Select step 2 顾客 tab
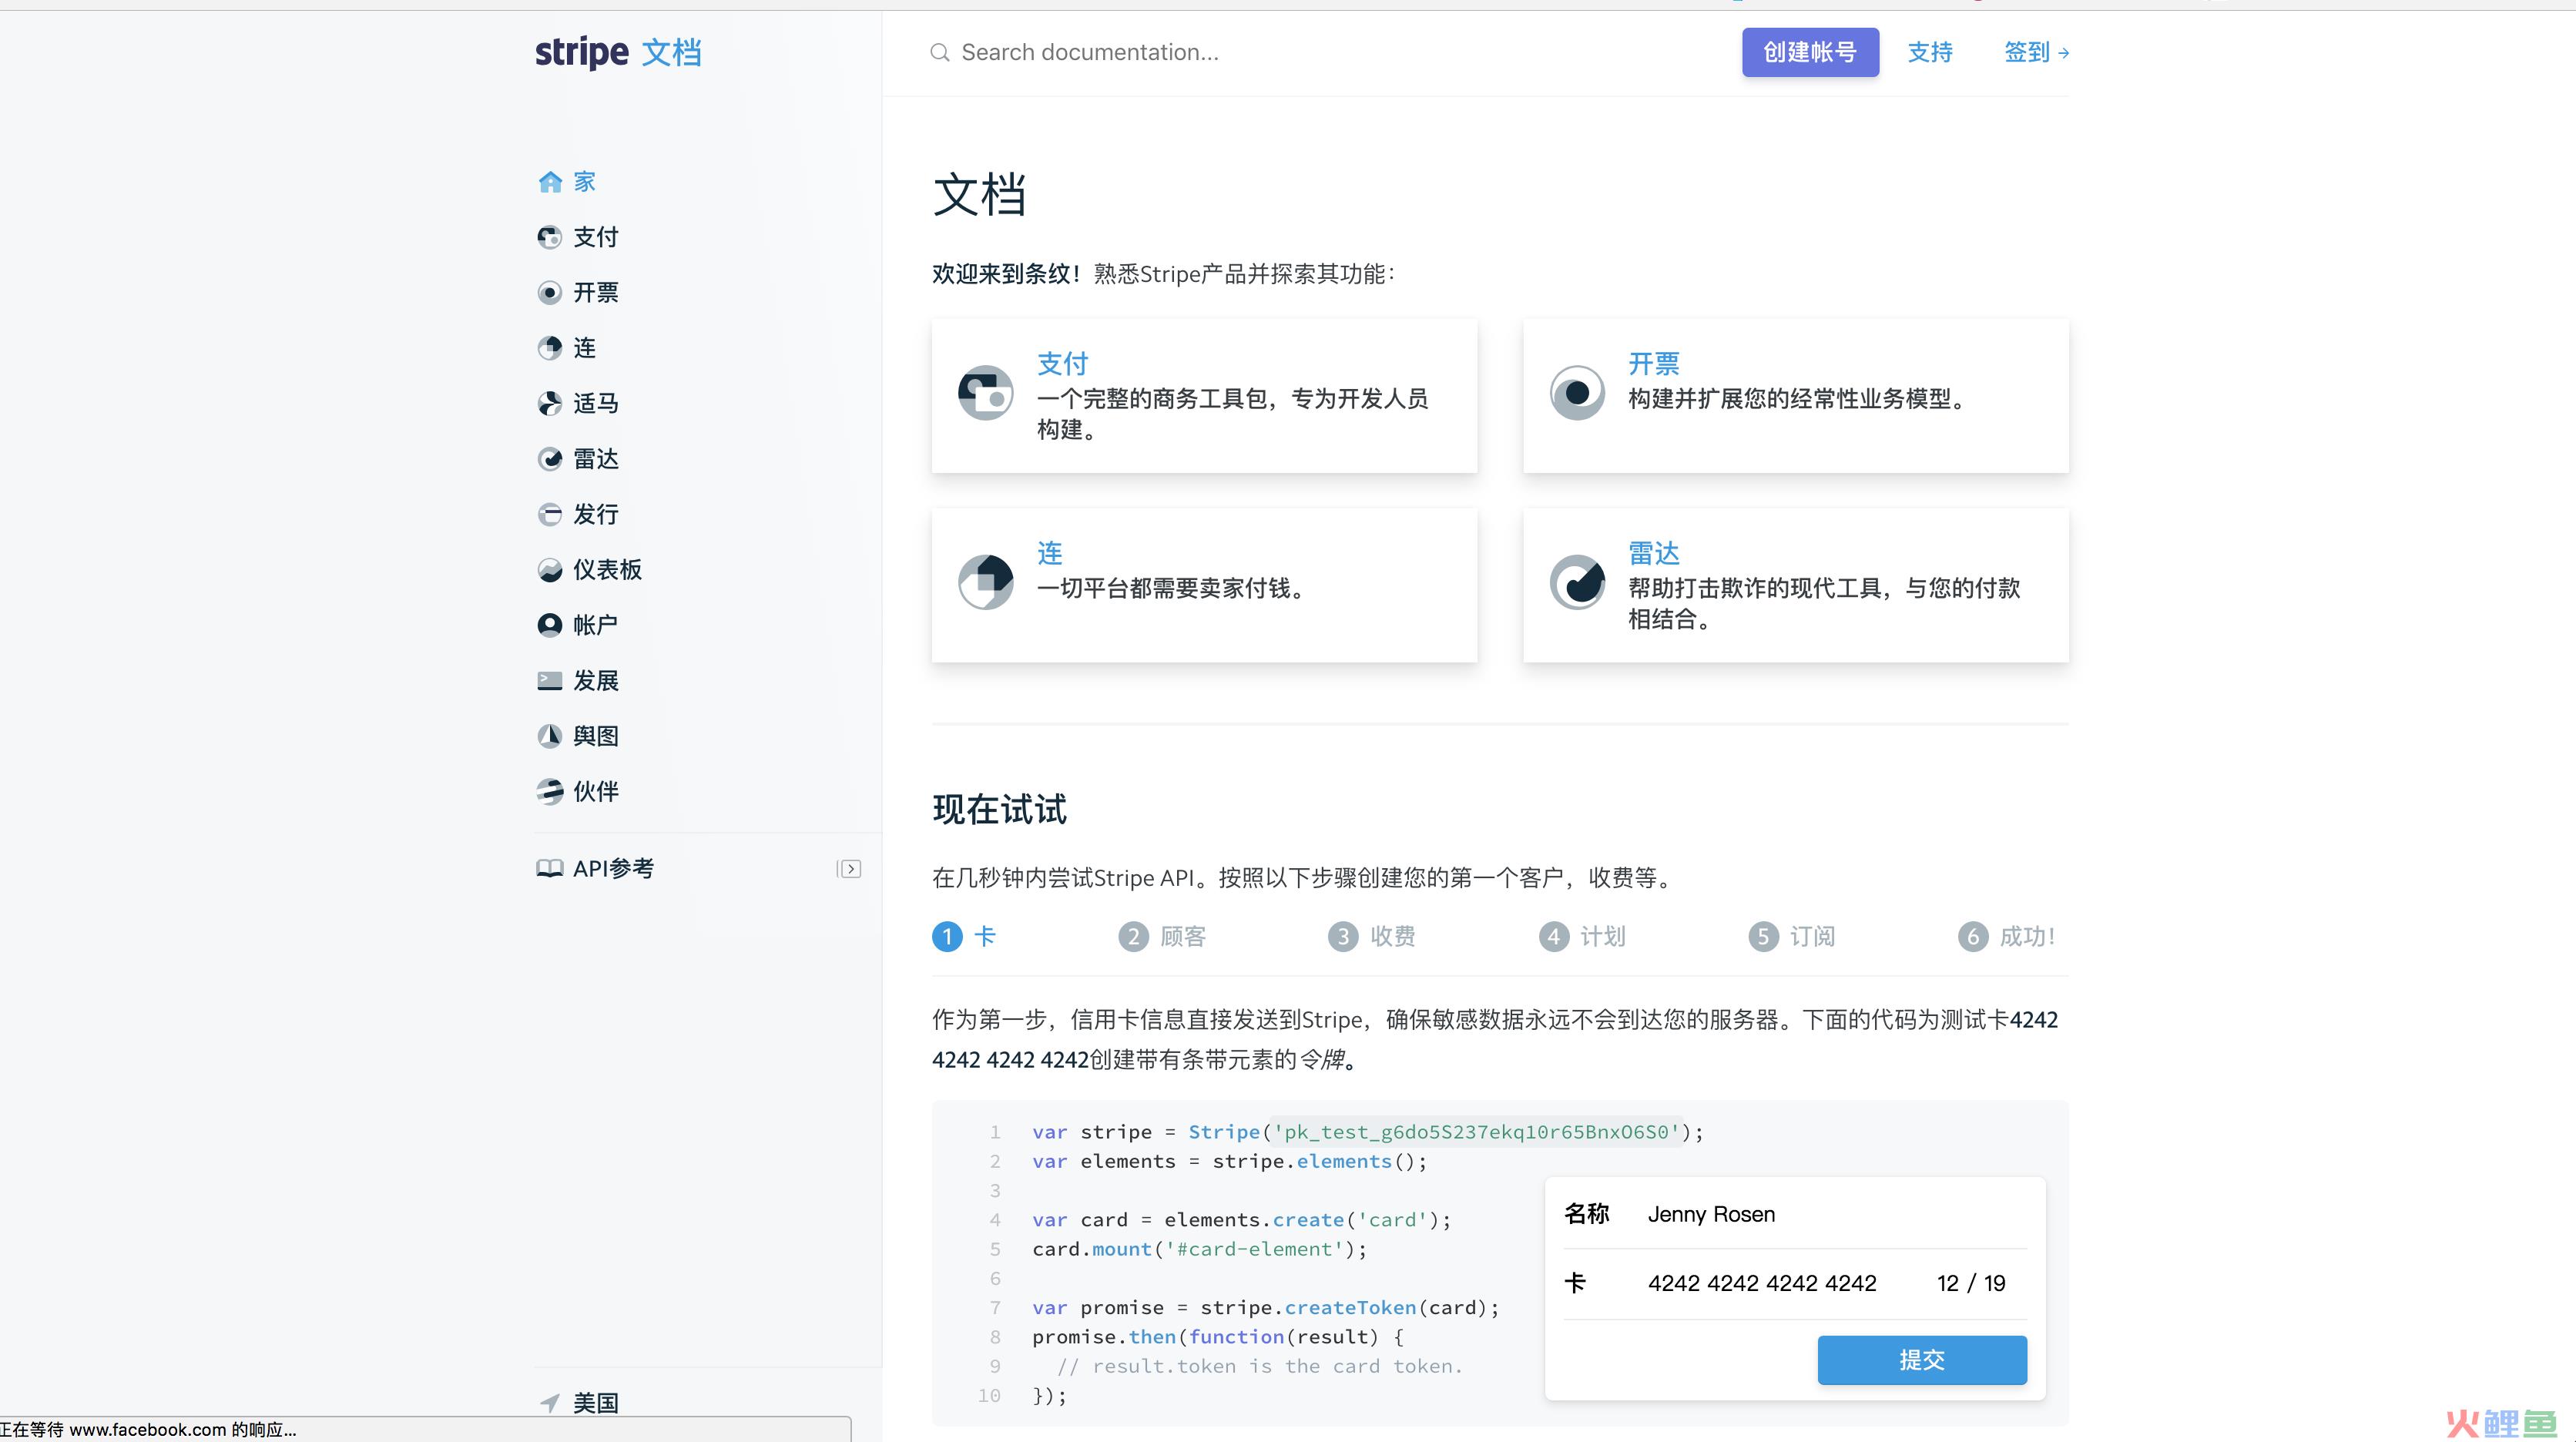Image resolution: width=2576 pixels, height=1442 pixels. click(1162, 936)
